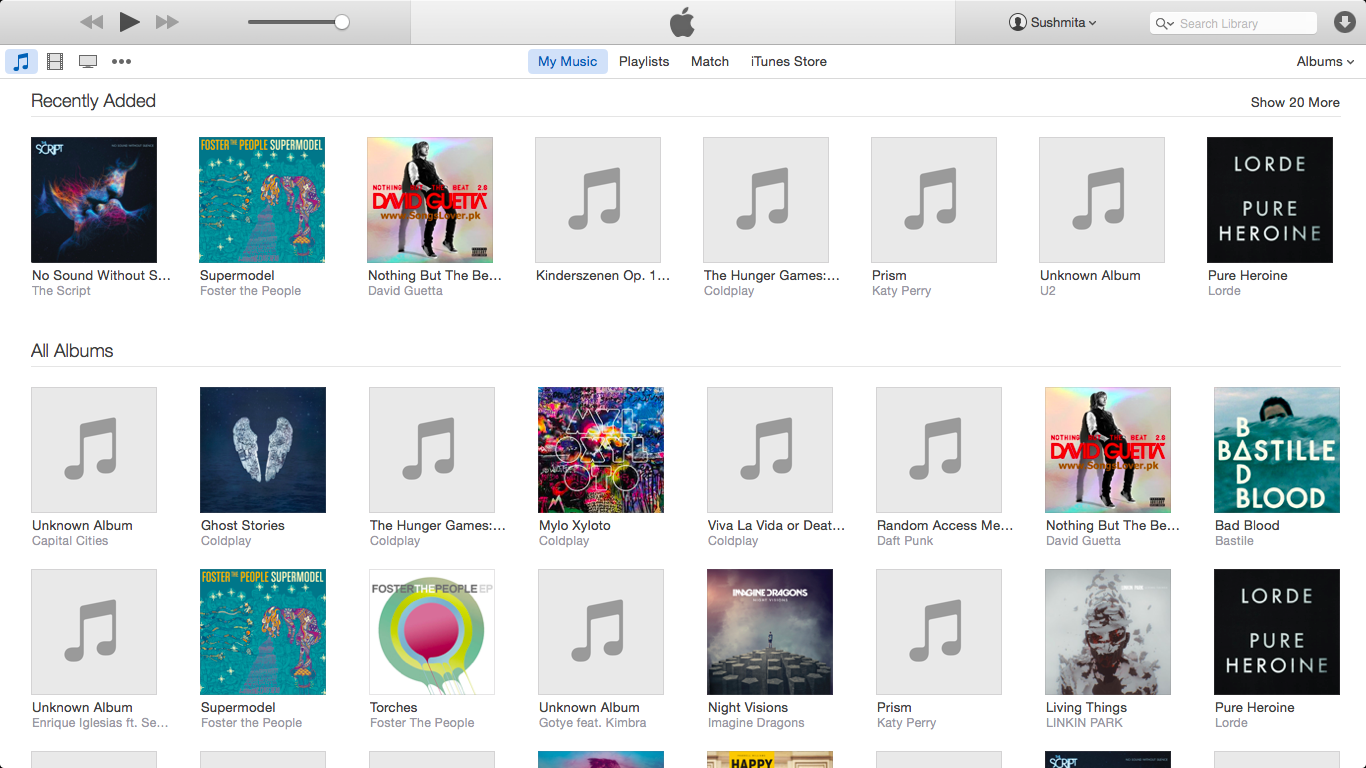Viewport: 1366px width, 768px height.
Task: Open All Albums Pure Heroine cover
Action: pyautogui.click(x=1277, y=632)
